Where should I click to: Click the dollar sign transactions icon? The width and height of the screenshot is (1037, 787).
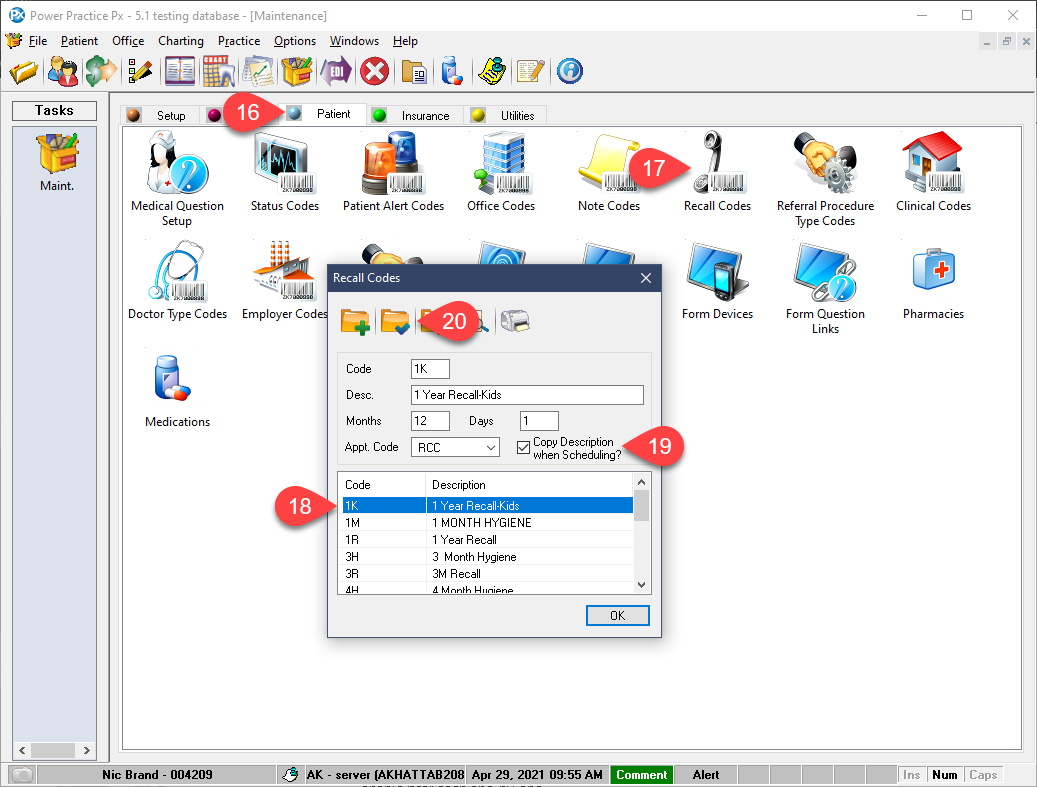pyautogui.click(x=101, y=71)
